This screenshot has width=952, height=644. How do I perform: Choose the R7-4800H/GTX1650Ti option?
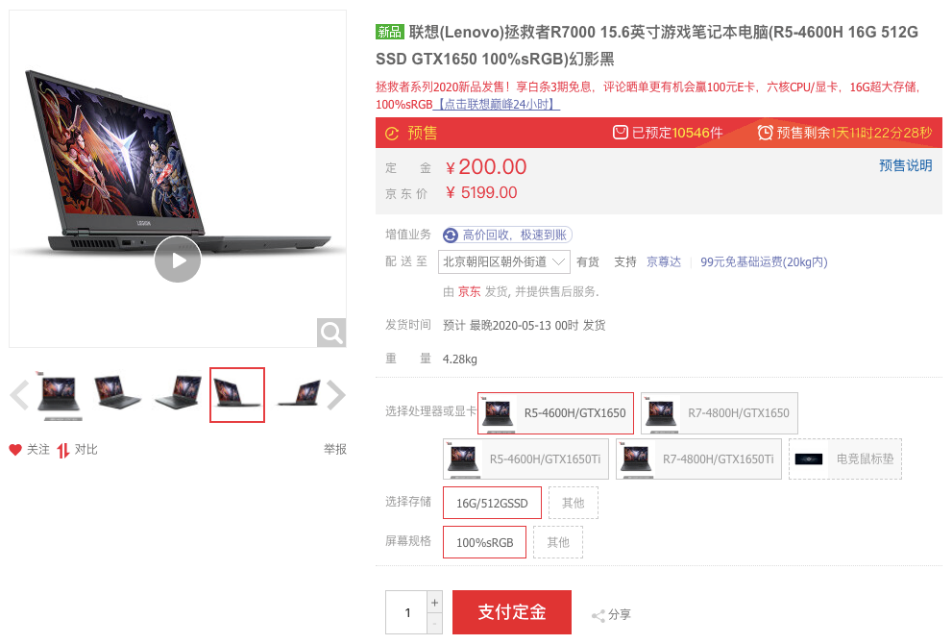[699, 459]
